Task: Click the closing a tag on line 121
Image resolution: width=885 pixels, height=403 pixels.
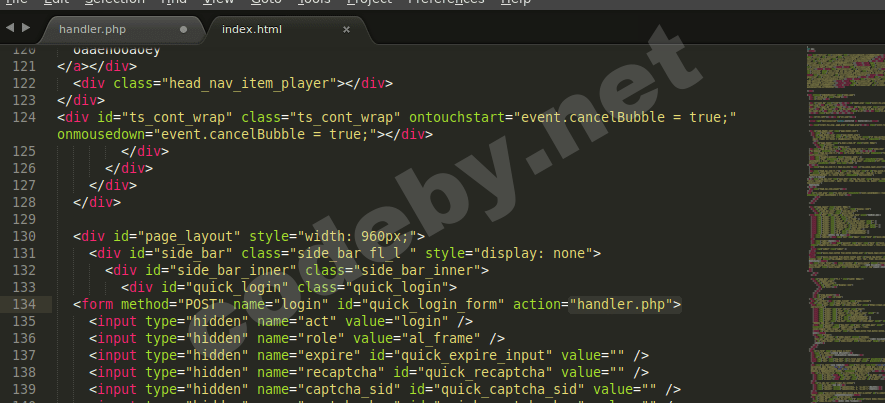Action: pos(73,67)
